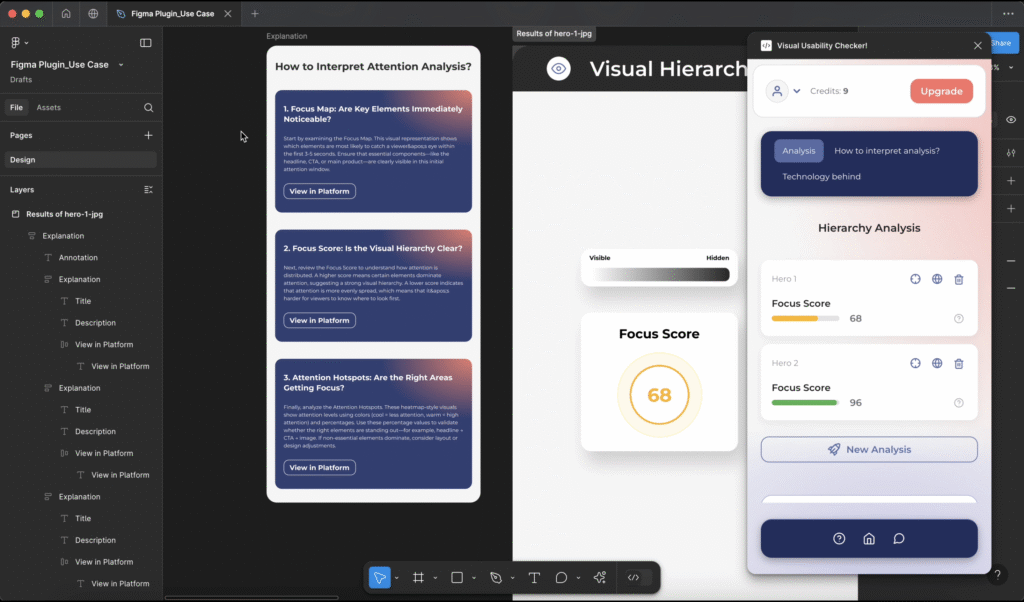
Task: Open How to interpret analysis tab
Action: pos(887,151)
